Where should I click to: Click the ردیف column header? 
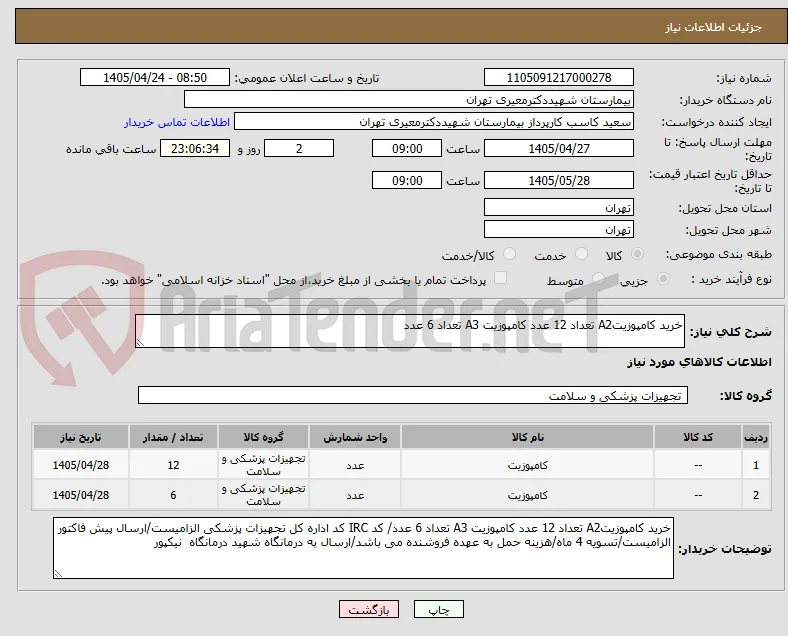755,437
